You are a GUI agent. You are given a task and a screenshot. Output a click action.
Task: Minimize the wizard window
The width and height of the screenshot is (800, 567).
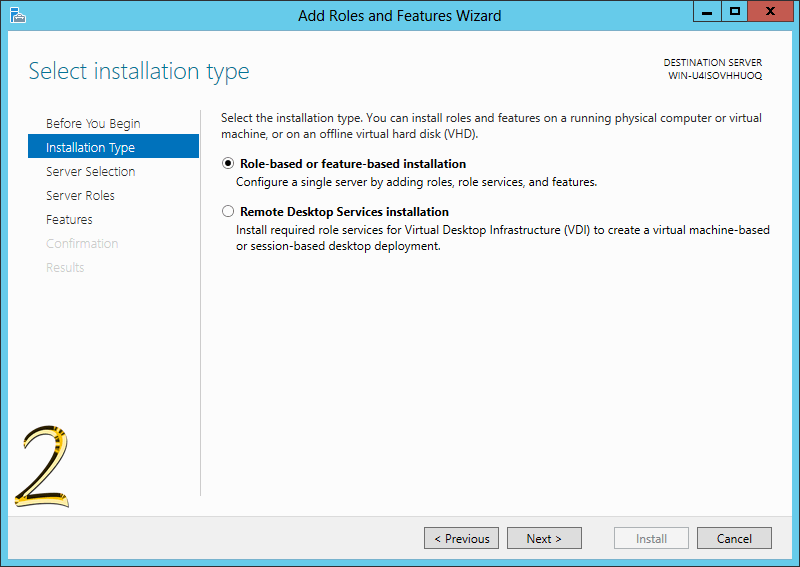pos(707,12)
